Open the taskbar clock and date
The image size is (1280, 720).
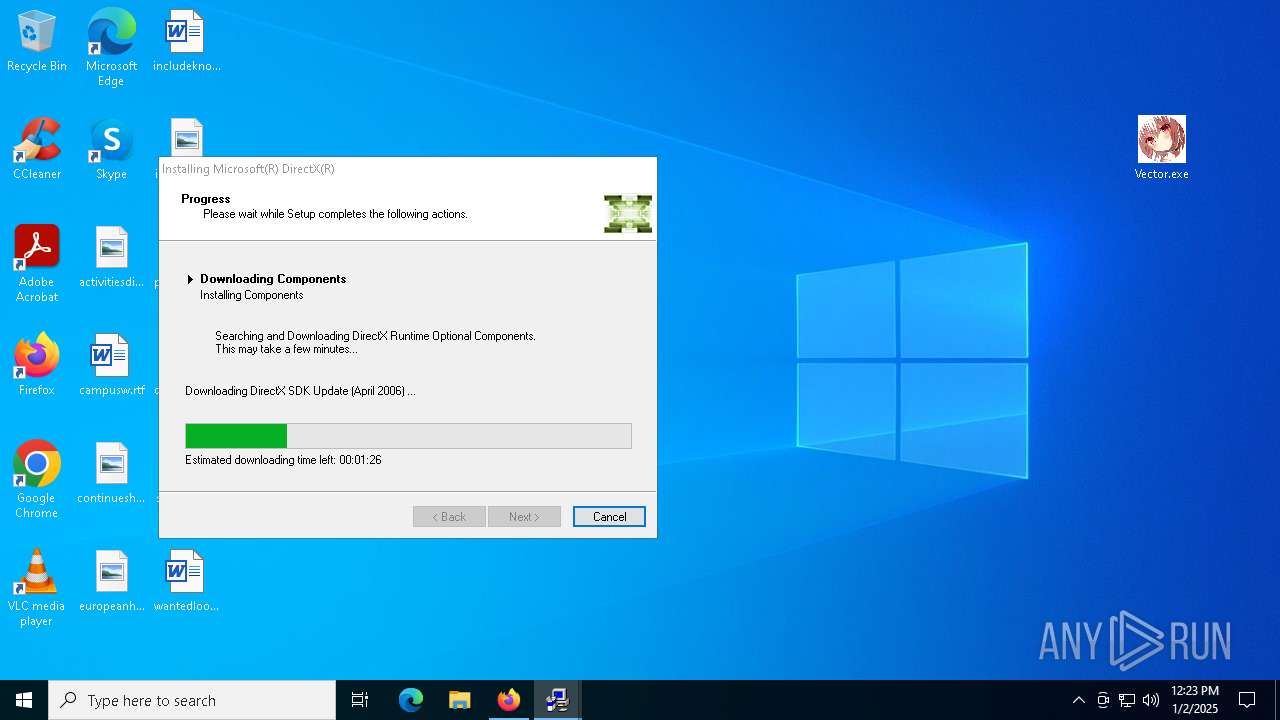point(1194,700)
